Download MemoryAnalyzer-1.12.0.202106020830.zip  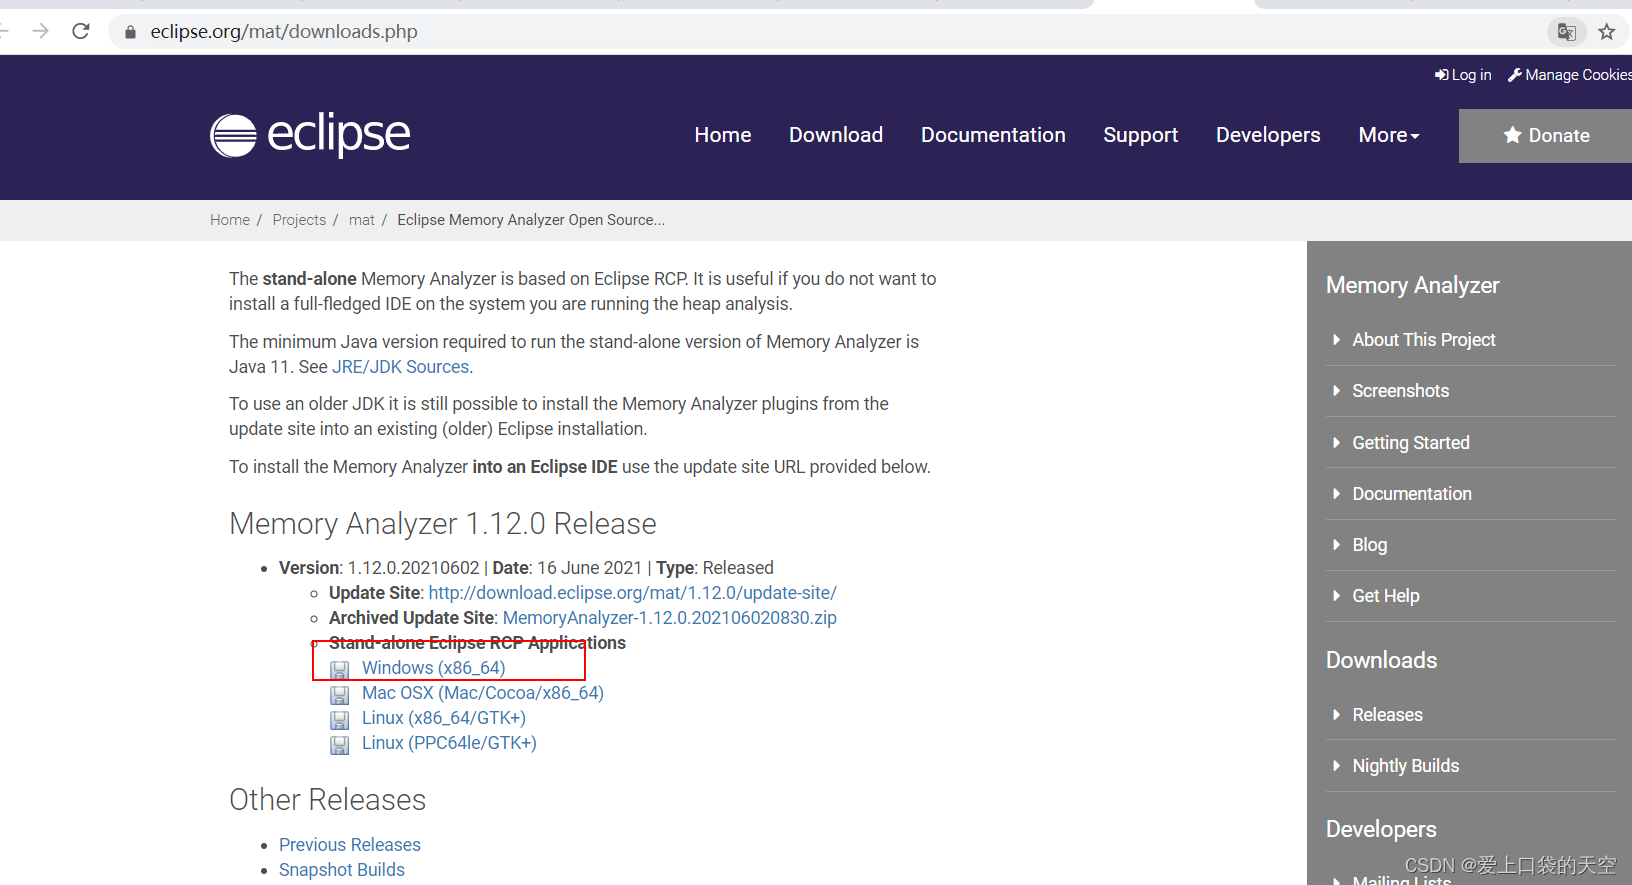pyautogui.click(x=669, y=618)
